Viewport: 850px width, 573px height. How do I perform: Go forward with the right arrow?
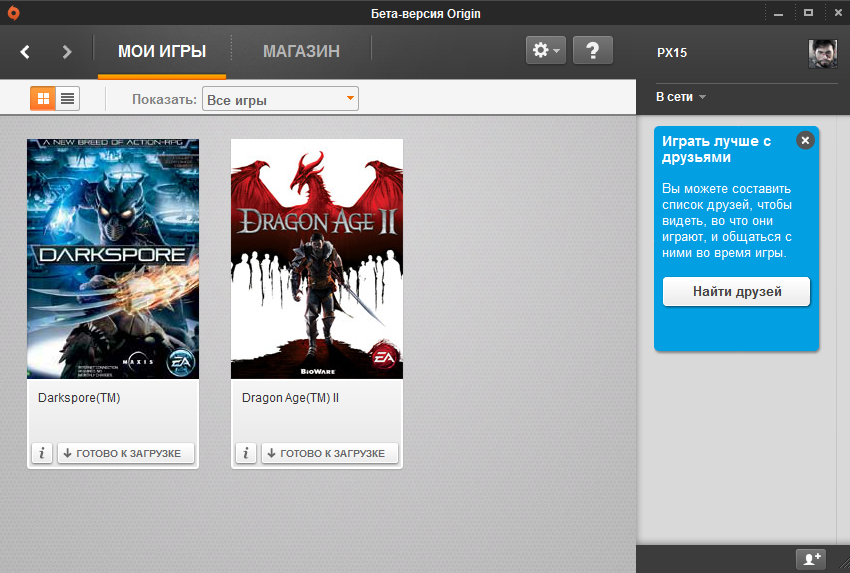(67, 52)
